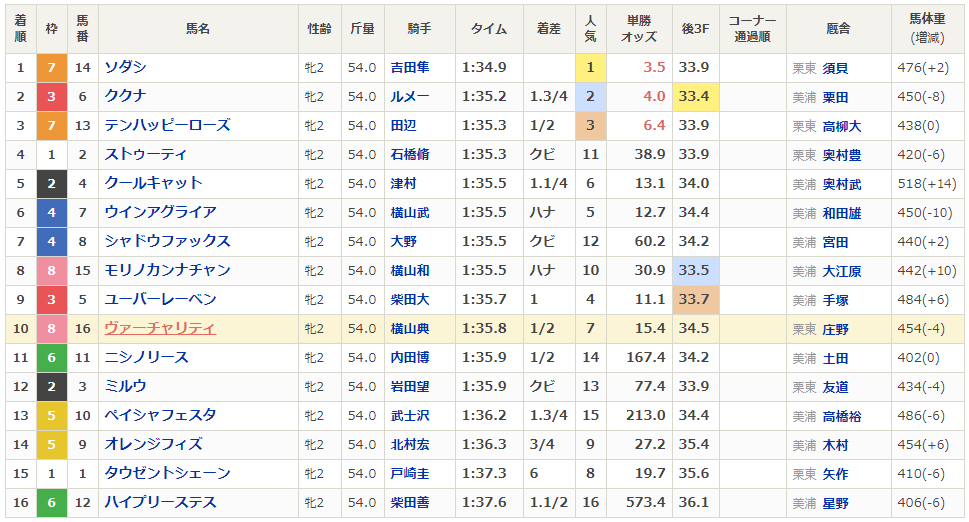Screen dimensions: 969x522
Task: Open jockey link 吉田隼
Action: (x=410, y=67)
